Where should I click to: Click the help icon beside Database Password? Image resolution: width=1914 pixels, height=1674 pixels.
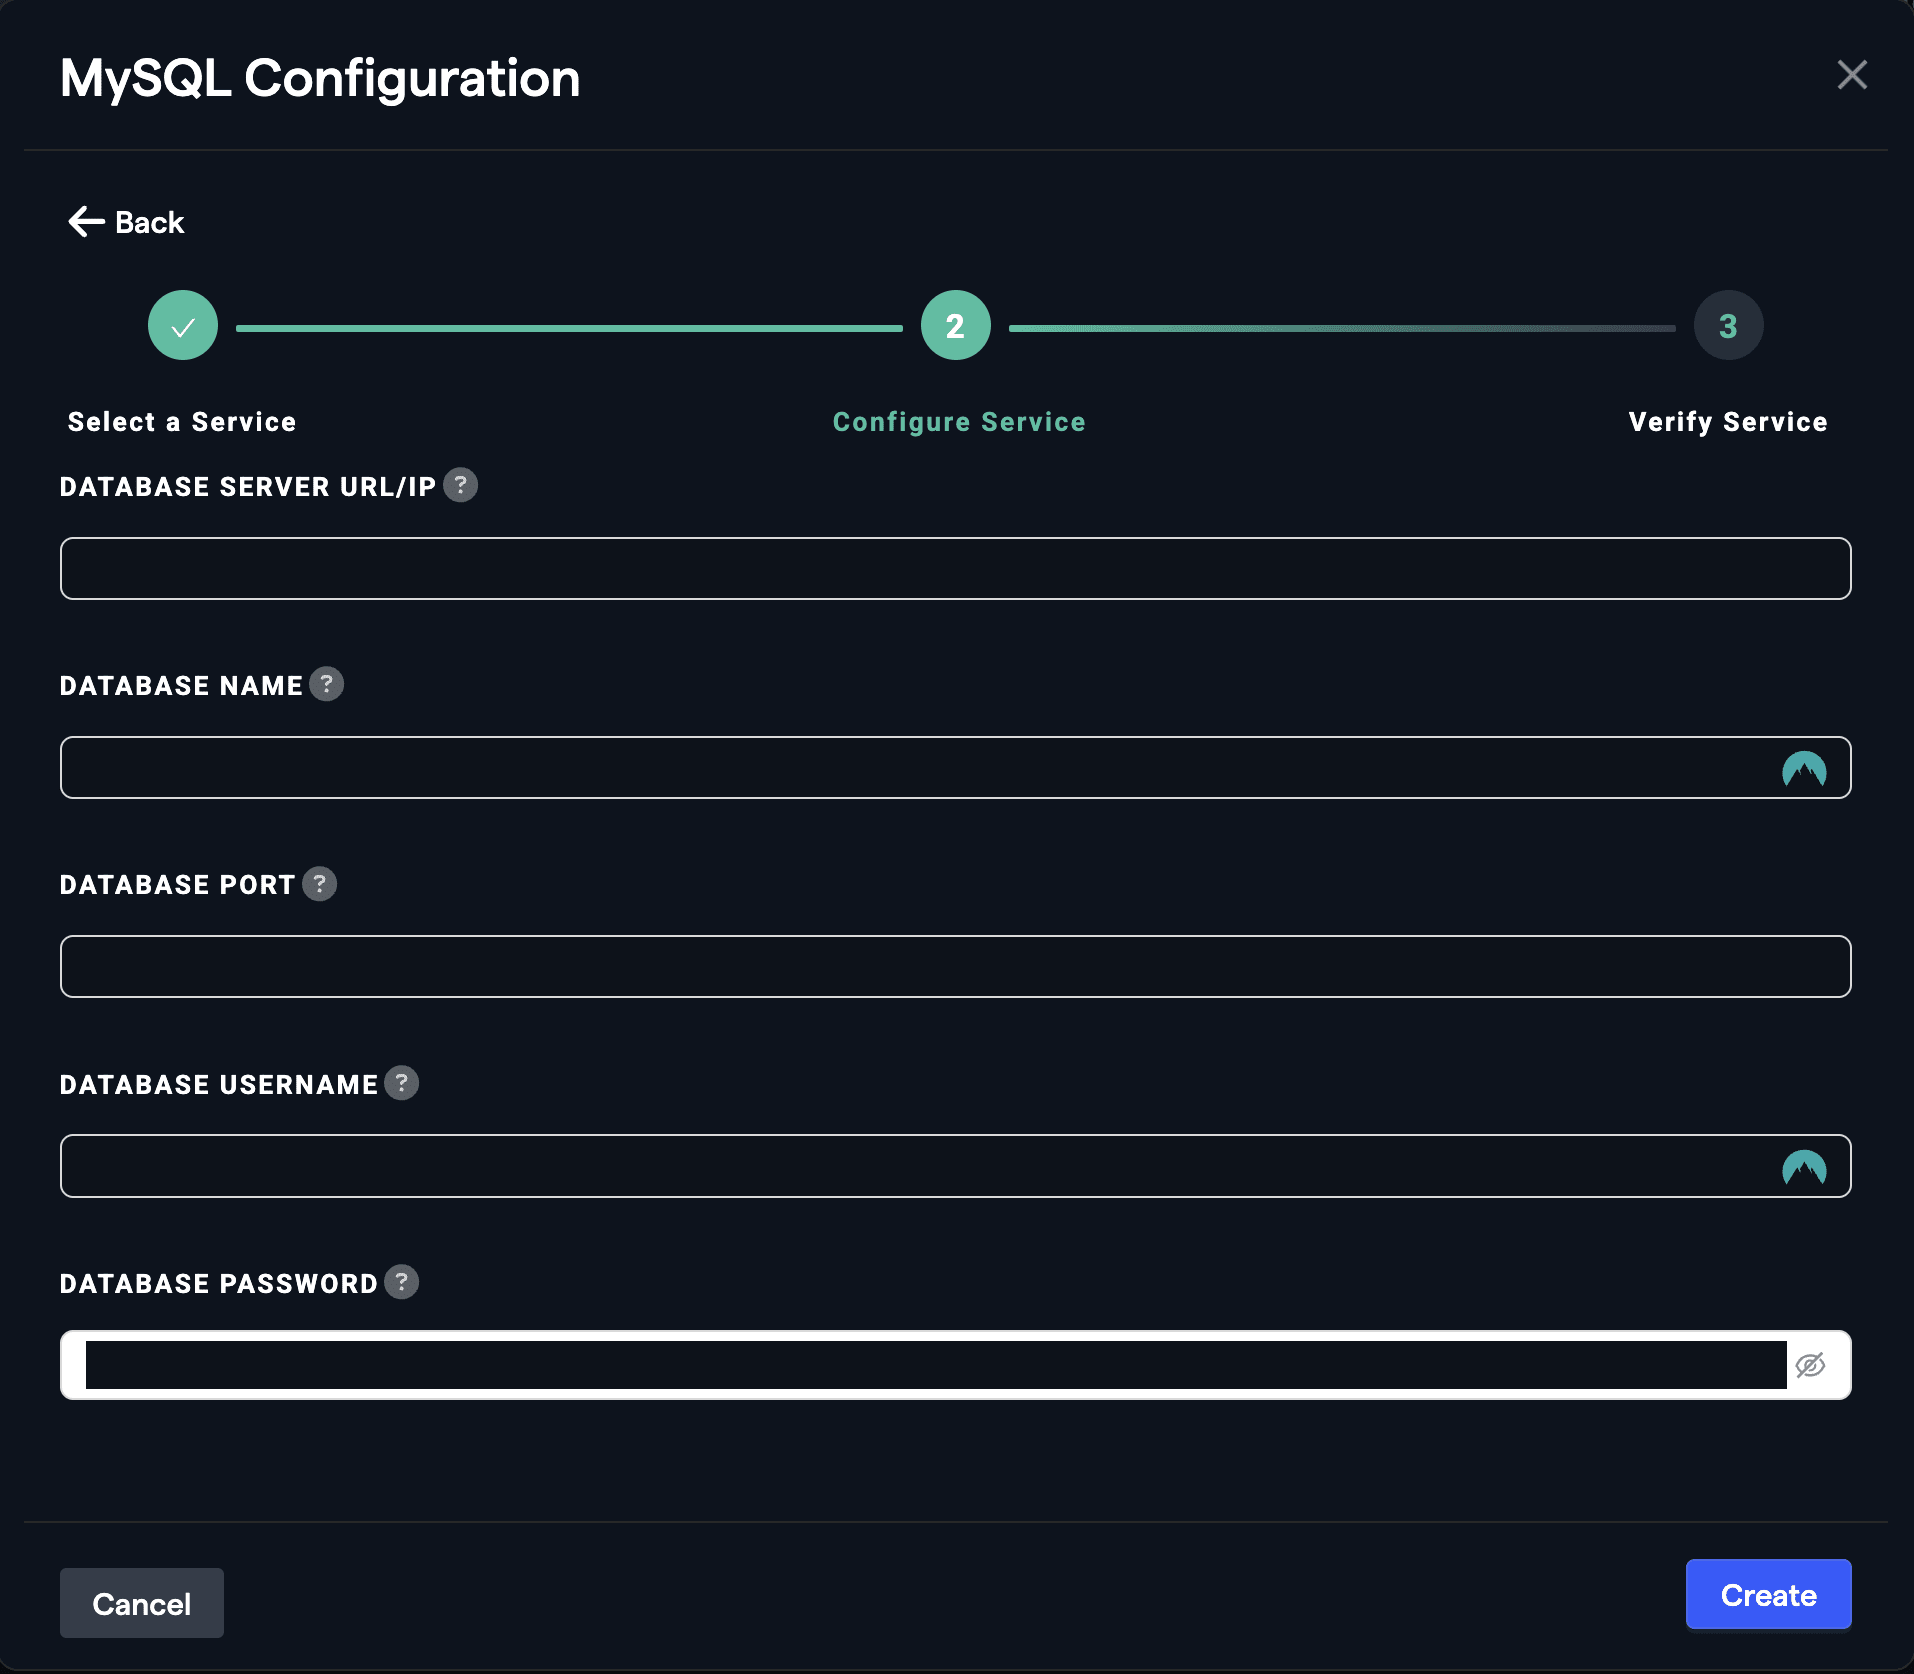(x=401, y=1282)
